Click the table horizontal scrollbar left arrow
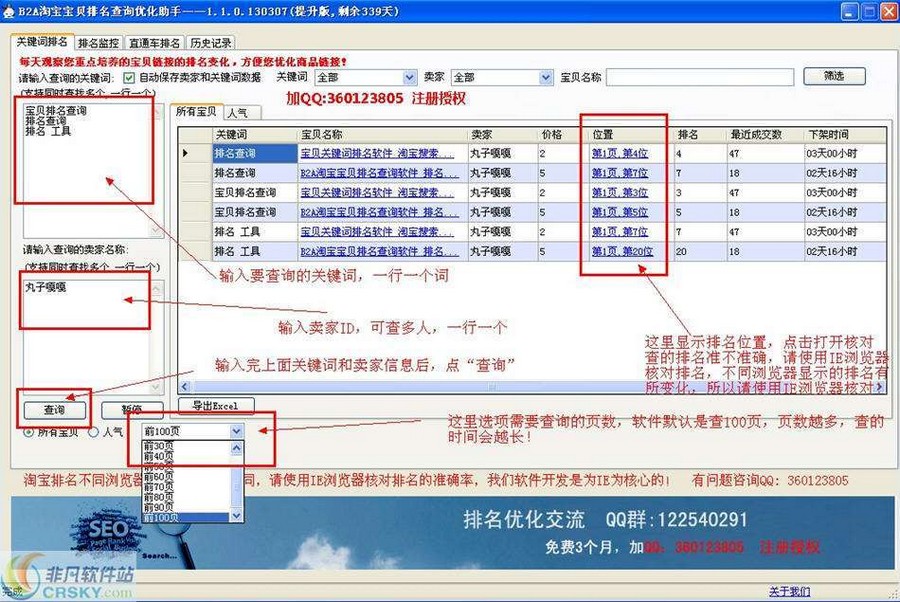The width and height of the screenshot is (900, 602). 185,387
